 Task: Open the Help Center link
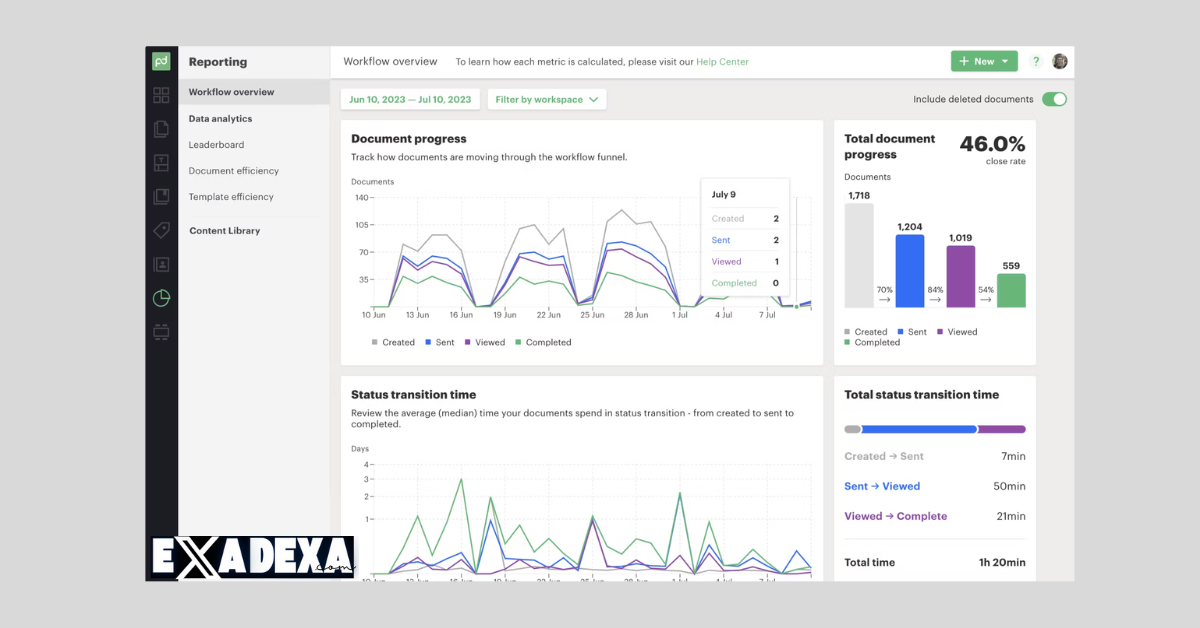(x=720, y=62)
